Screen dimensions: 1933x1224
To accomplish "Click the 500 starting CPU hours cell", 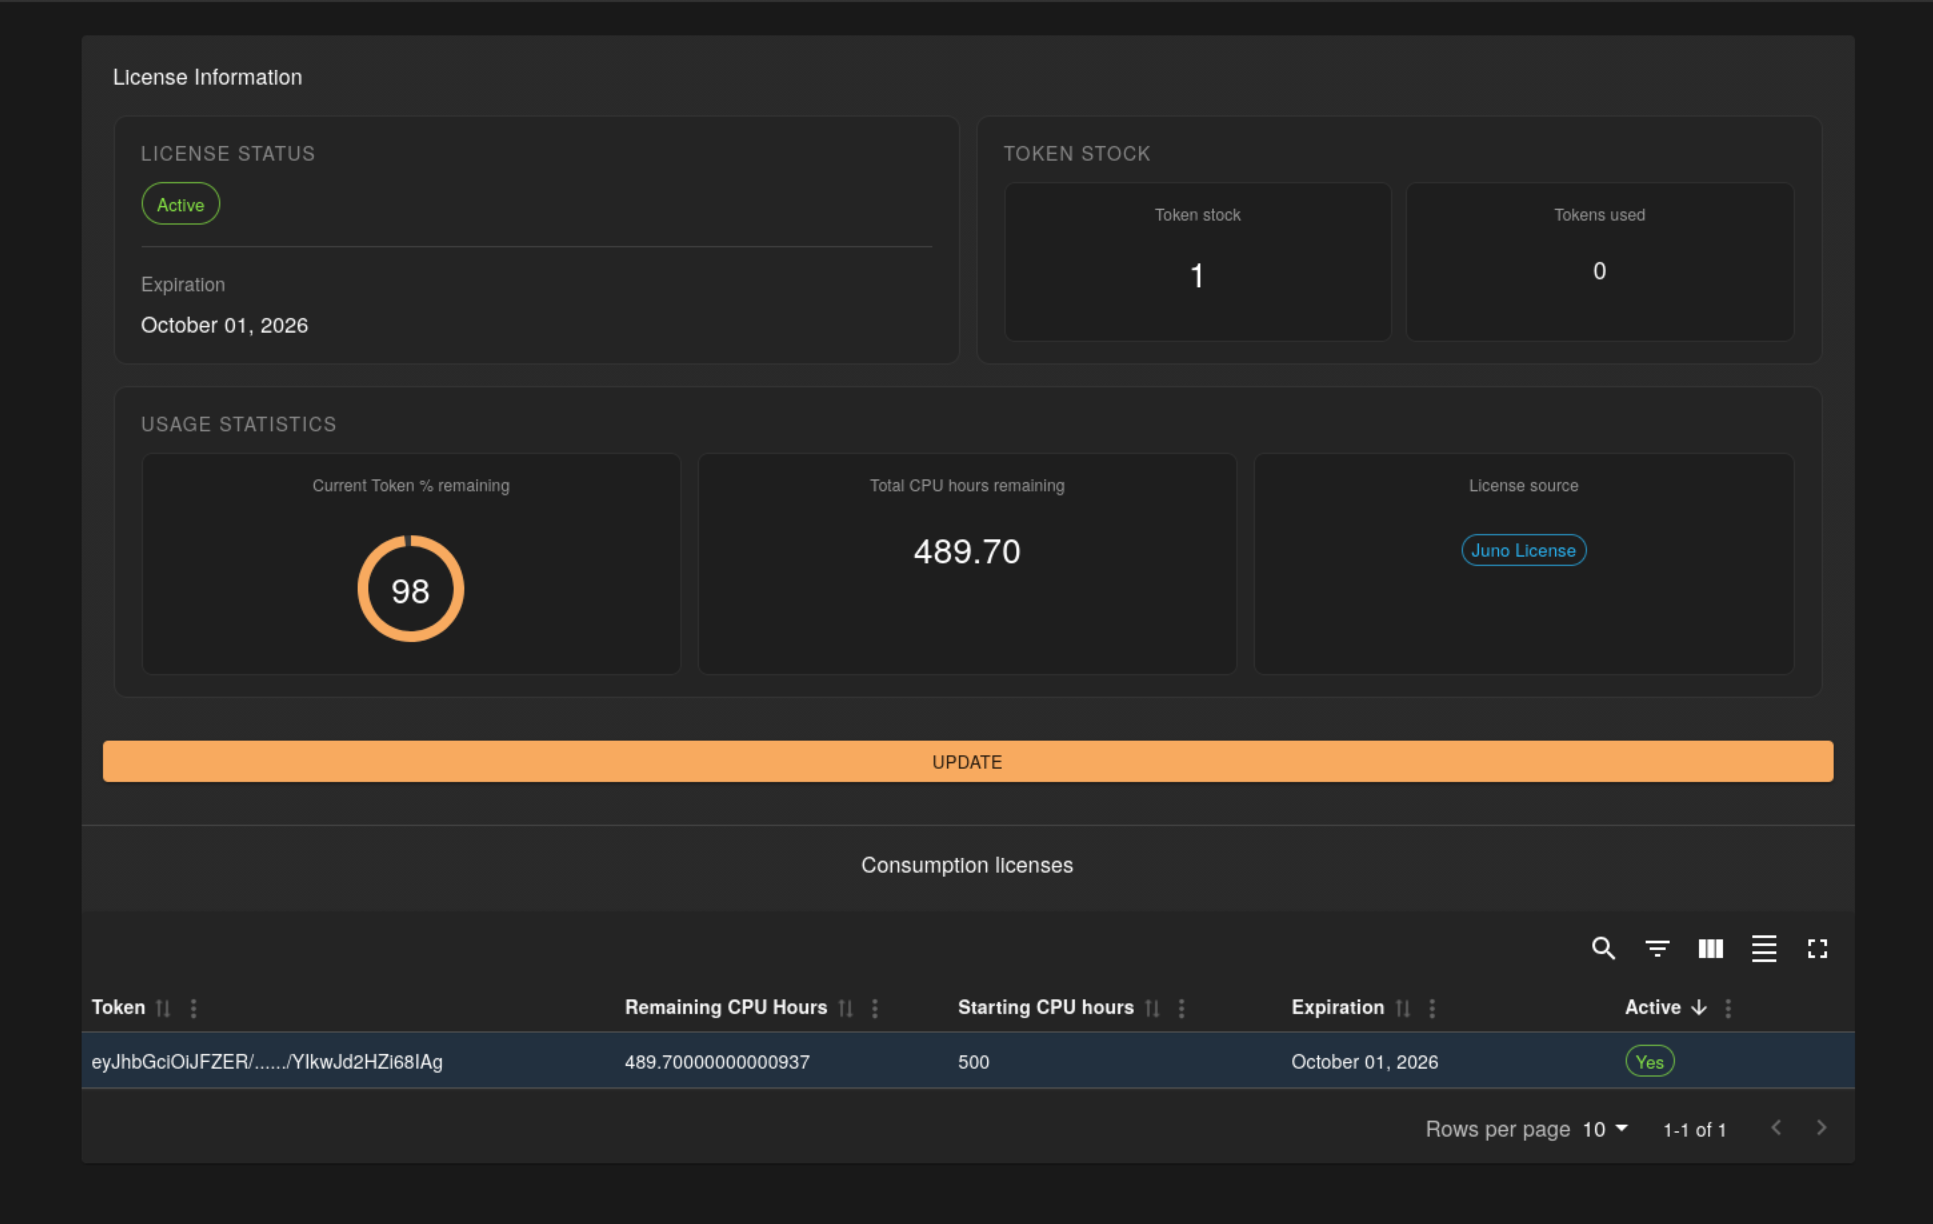I will coord(973,1062).
